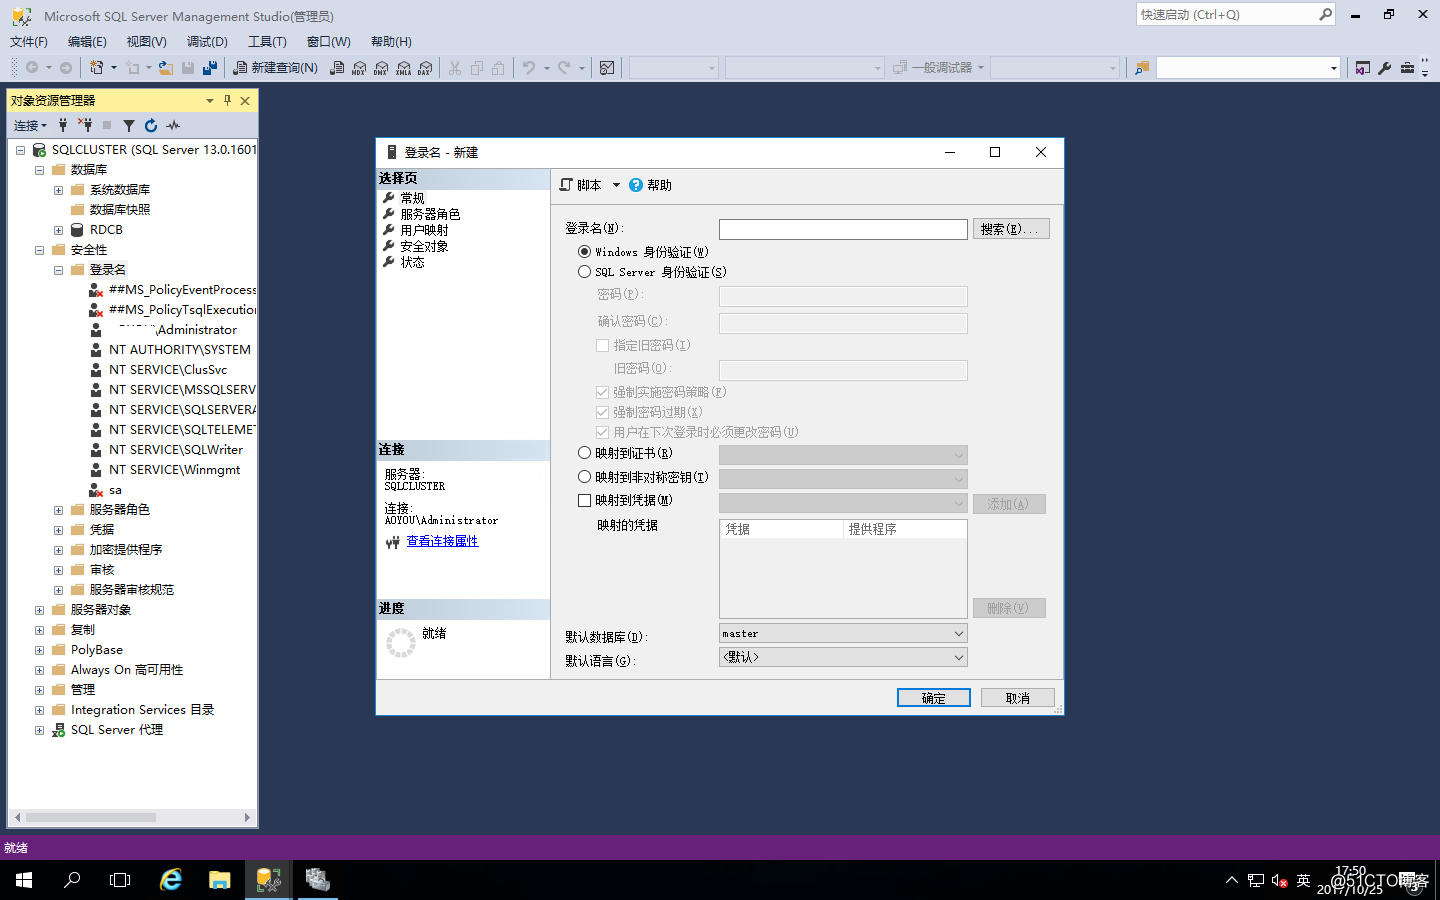Click the New Query (新建查询) toolbar button
Screen dimensions: 1440x900
[275, 68]
